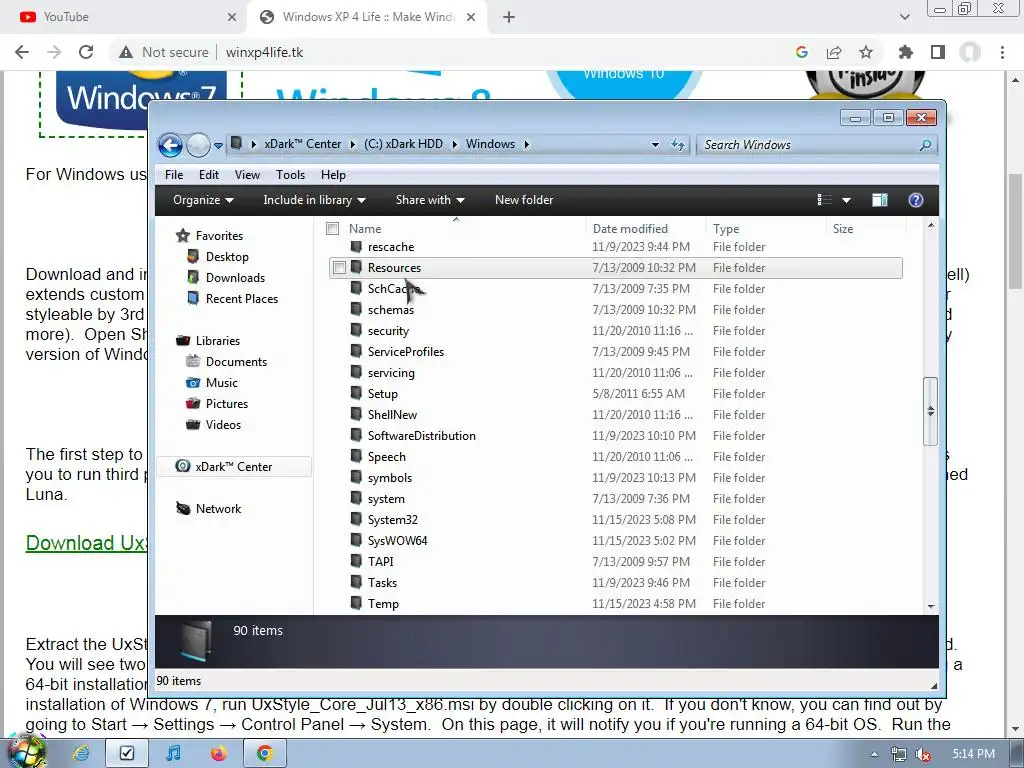1024x768 pixels.
Task: Select the Setup folder icon
Action: pos(356,394)
